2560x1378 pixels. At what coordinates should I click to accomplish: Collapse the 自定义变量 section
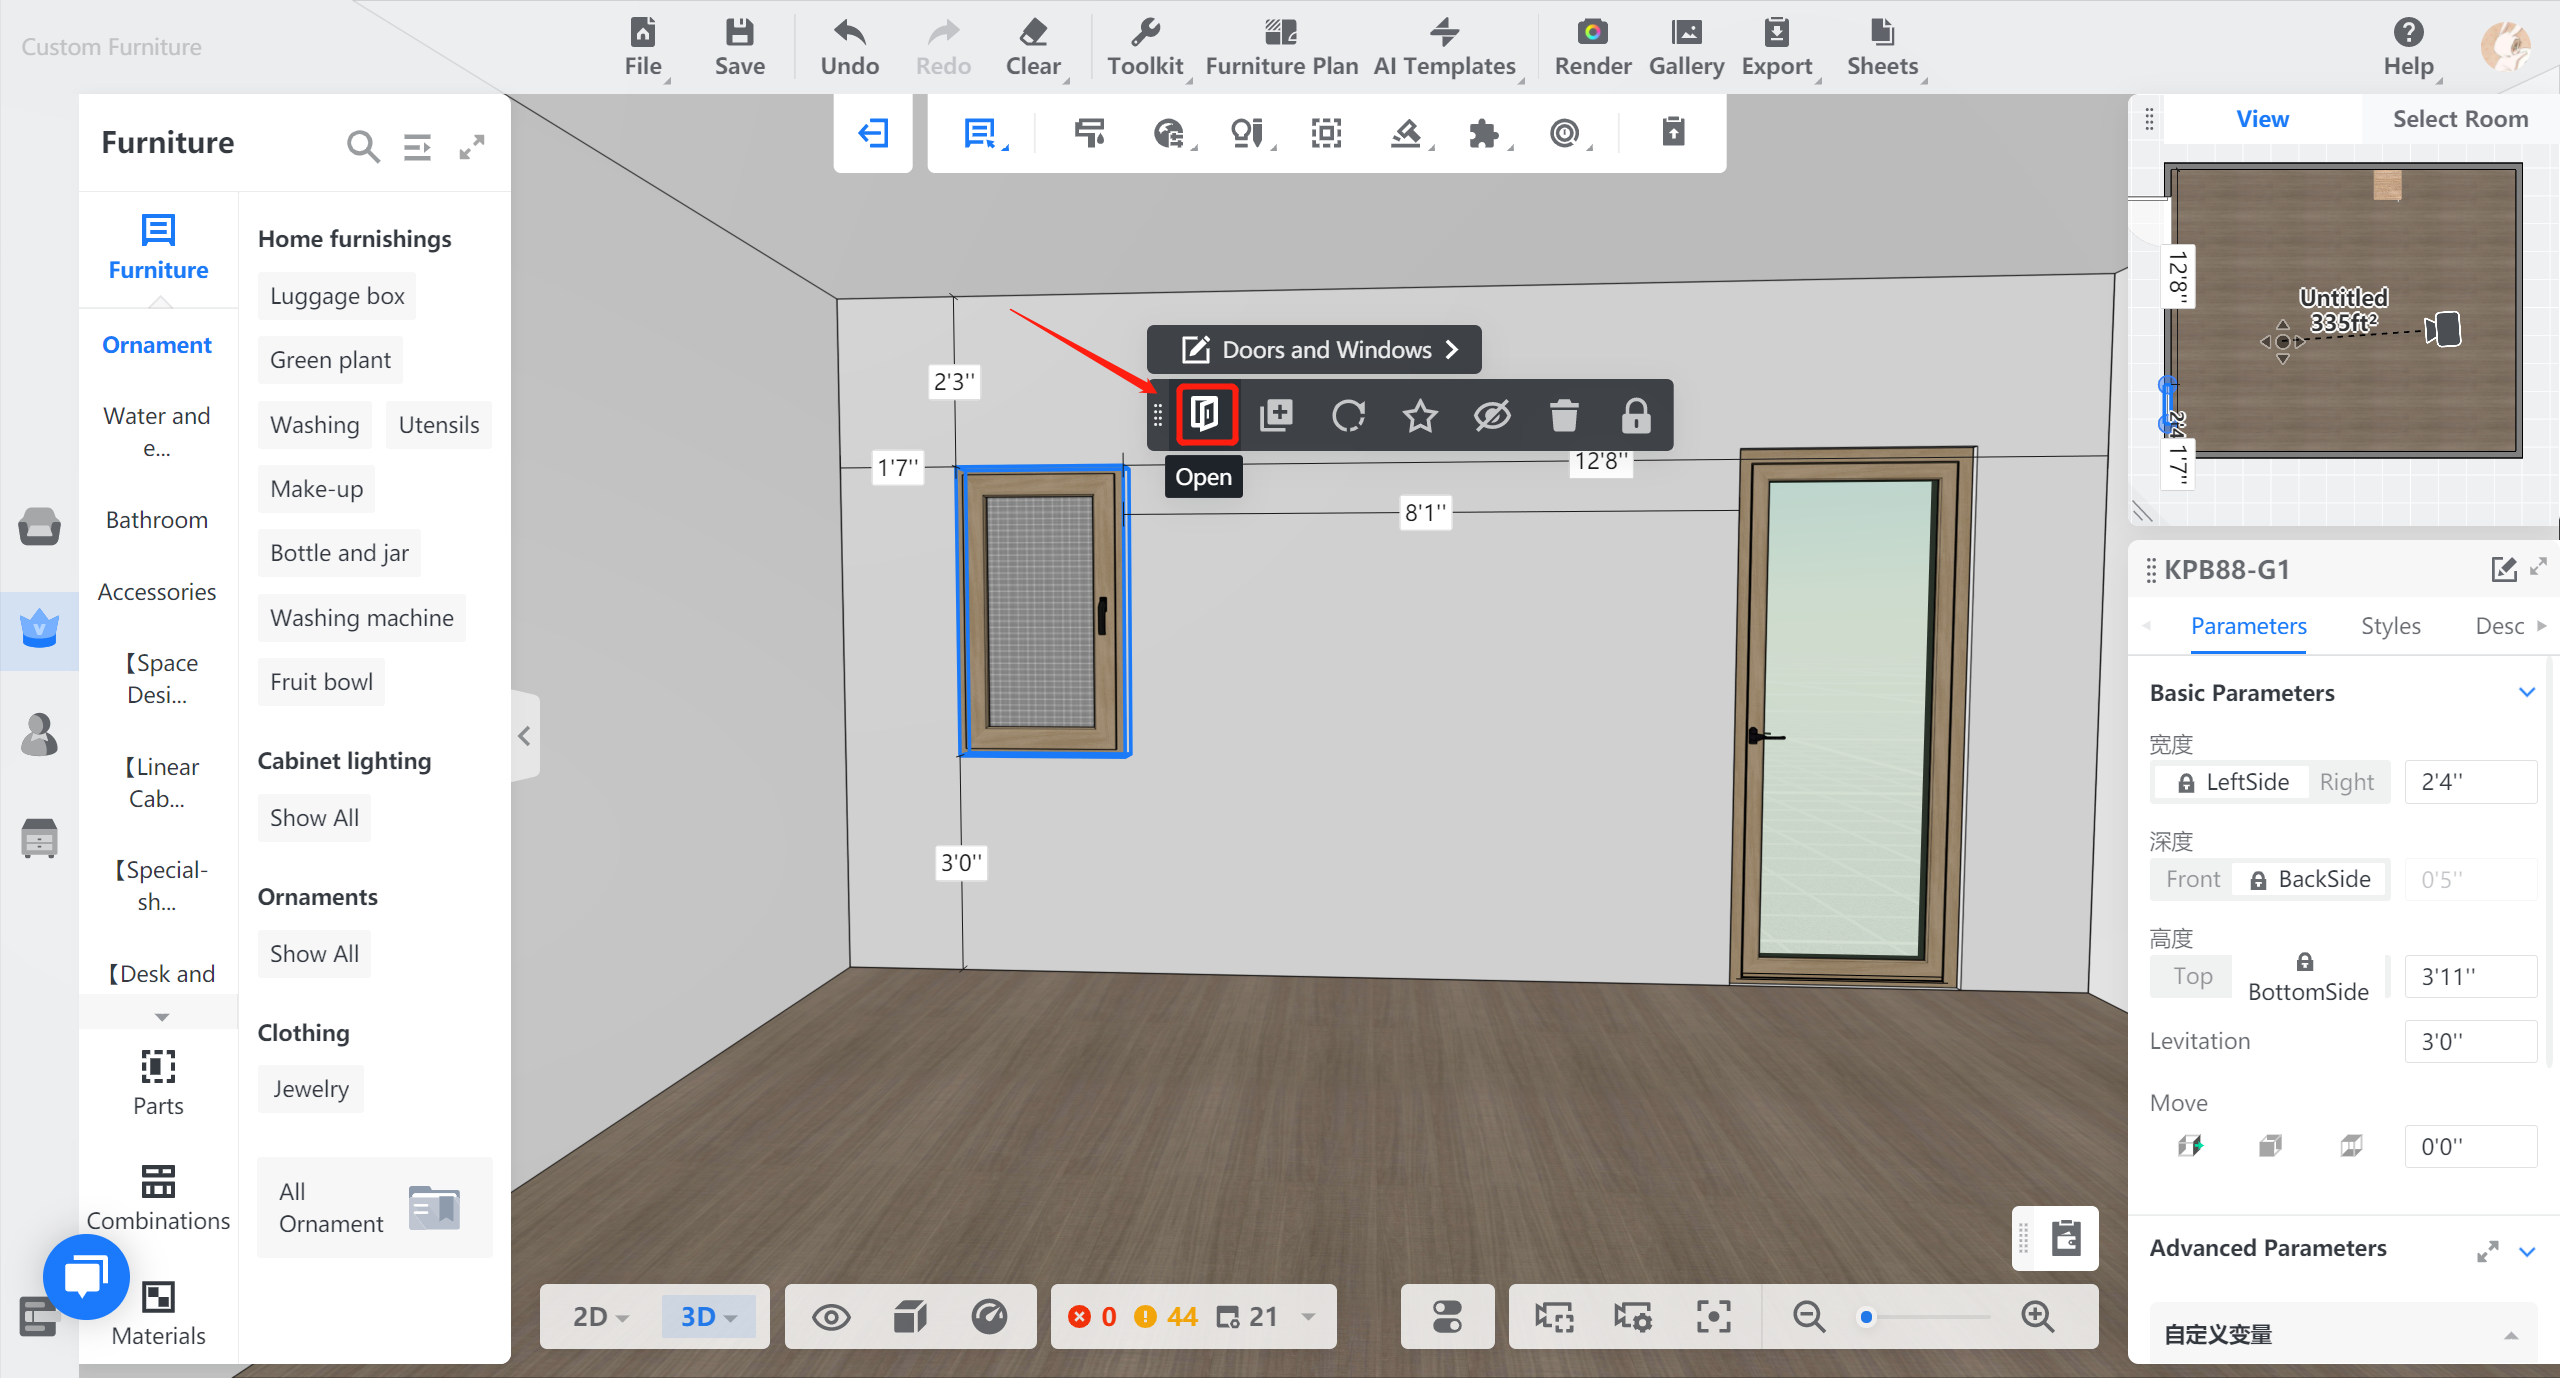(2511, 1336)
